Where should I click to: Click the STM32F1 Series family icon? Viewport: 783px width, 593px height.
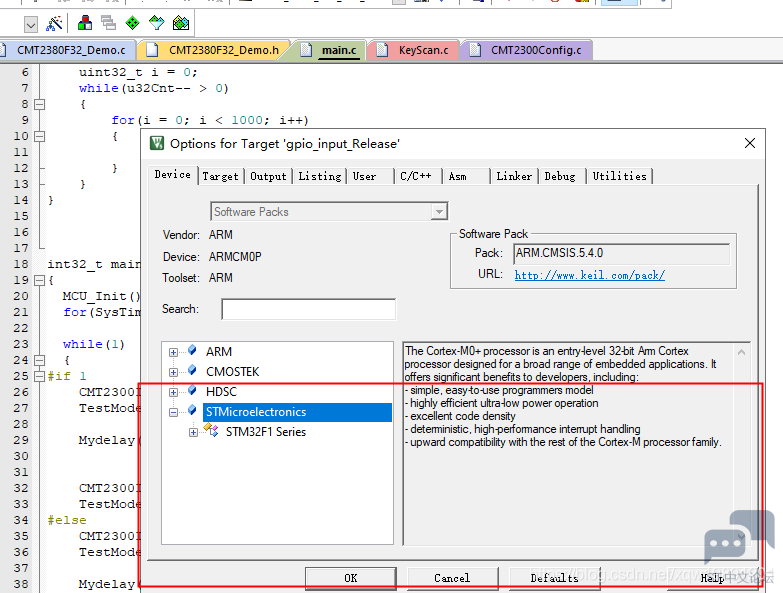tap(211, 430)
